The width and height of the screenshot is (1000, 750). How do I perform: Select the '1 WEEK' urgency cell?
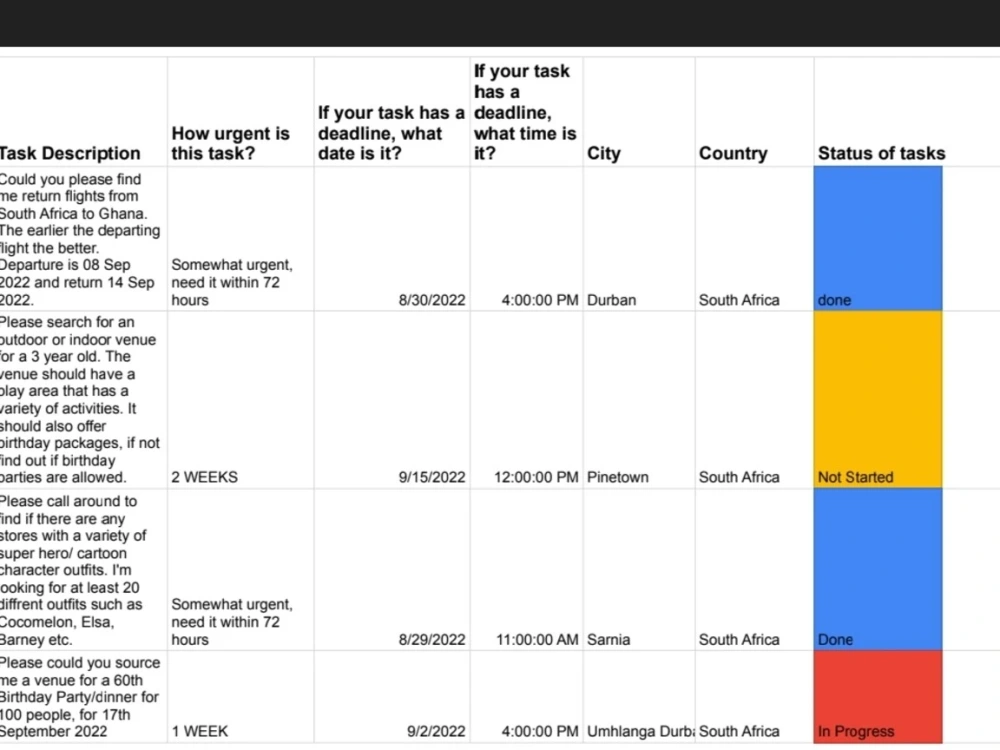pyautogui.click(x=240, y=697)
